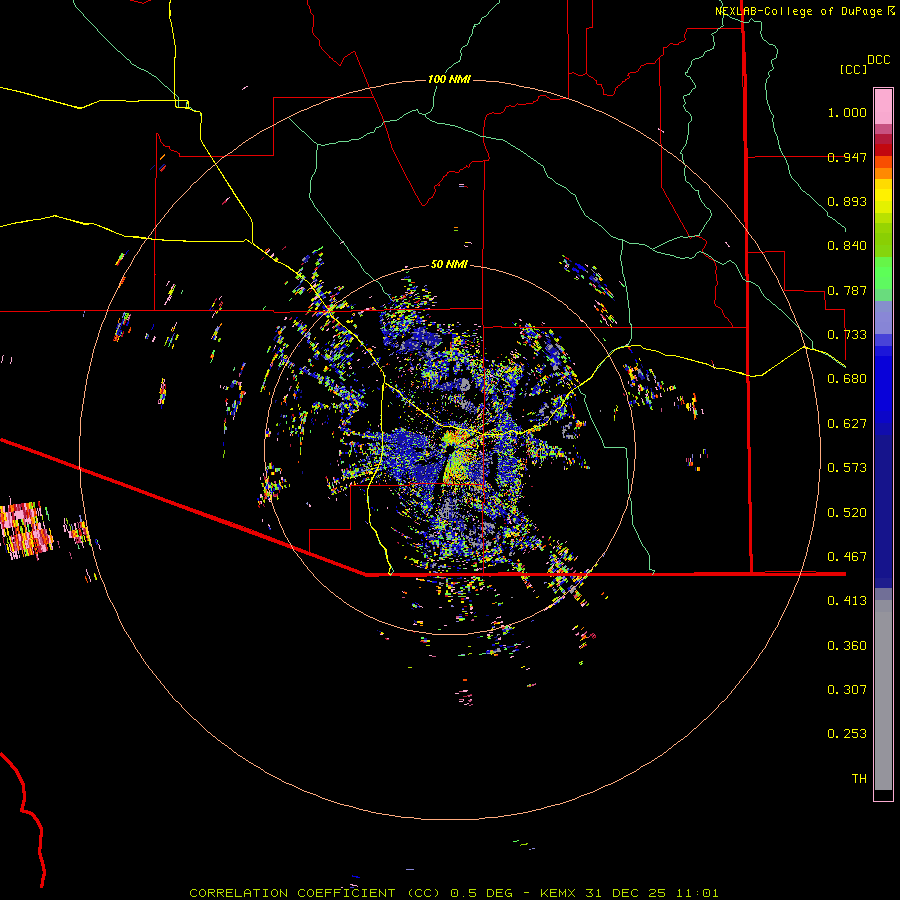Click the 0.733 color scale value

click(x=847, y=335)
